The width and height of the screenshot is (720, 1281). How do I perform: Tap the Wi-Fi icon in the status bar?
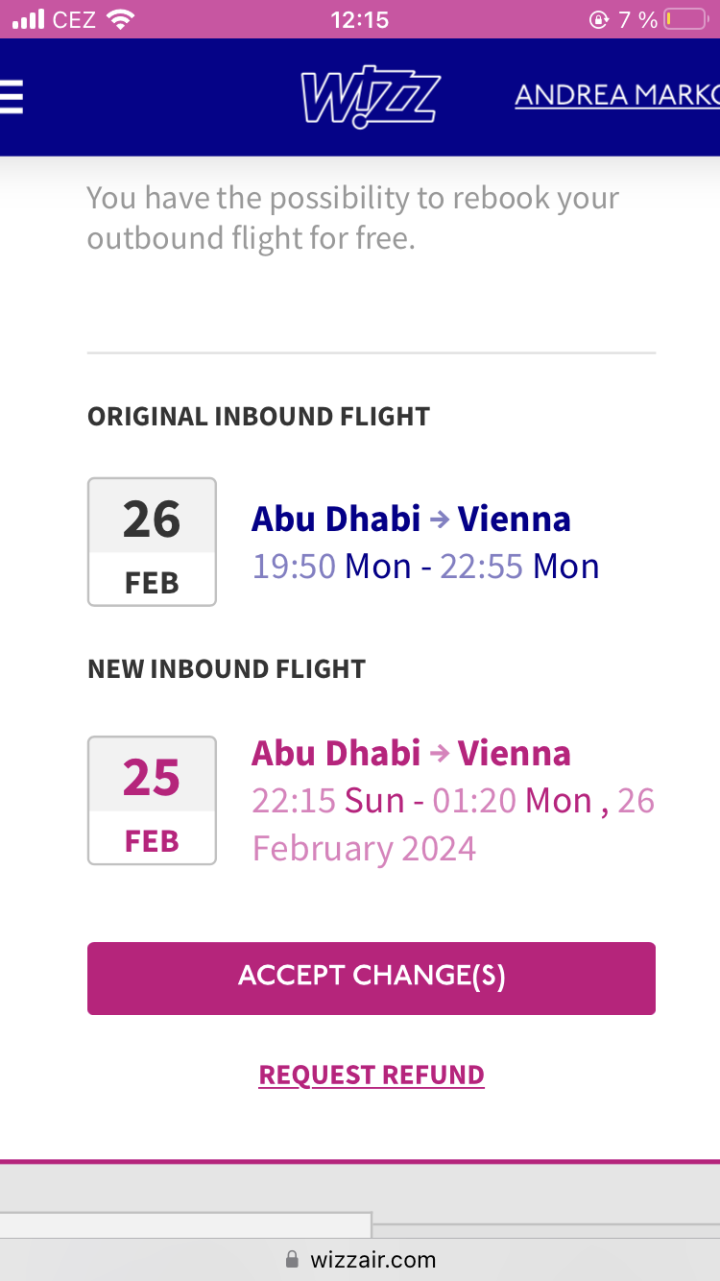(121, 19)
